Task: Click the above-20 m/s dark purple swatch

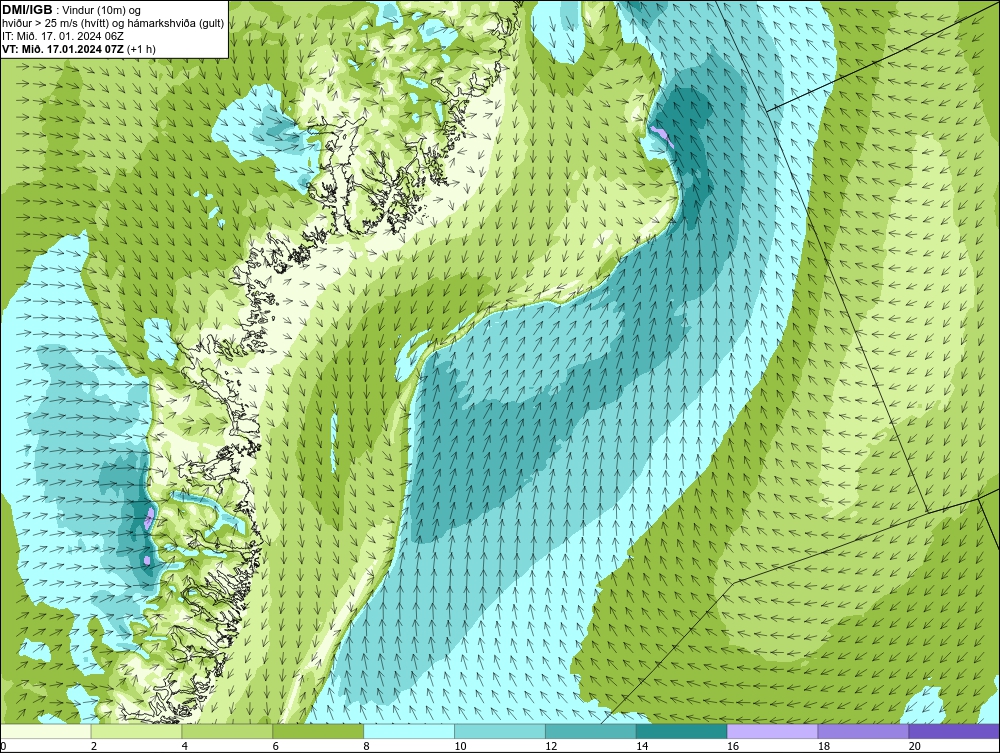Action: tap(954, 731)
